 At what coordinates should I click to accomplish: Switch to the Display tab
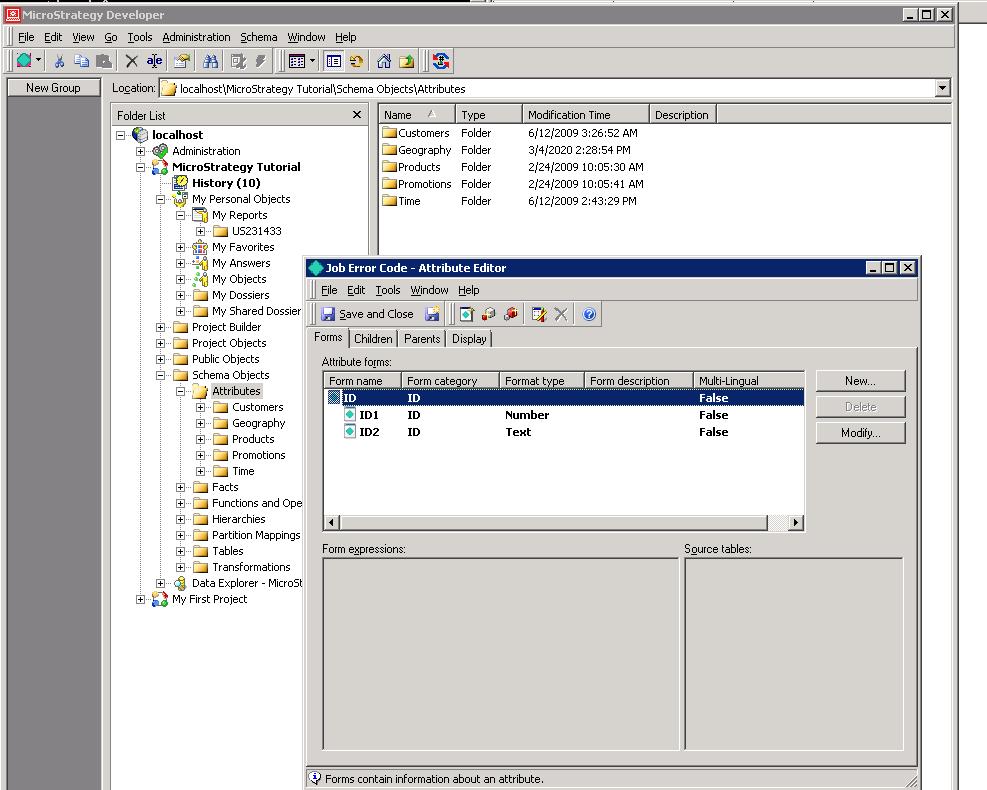click(x=469, y=339)
